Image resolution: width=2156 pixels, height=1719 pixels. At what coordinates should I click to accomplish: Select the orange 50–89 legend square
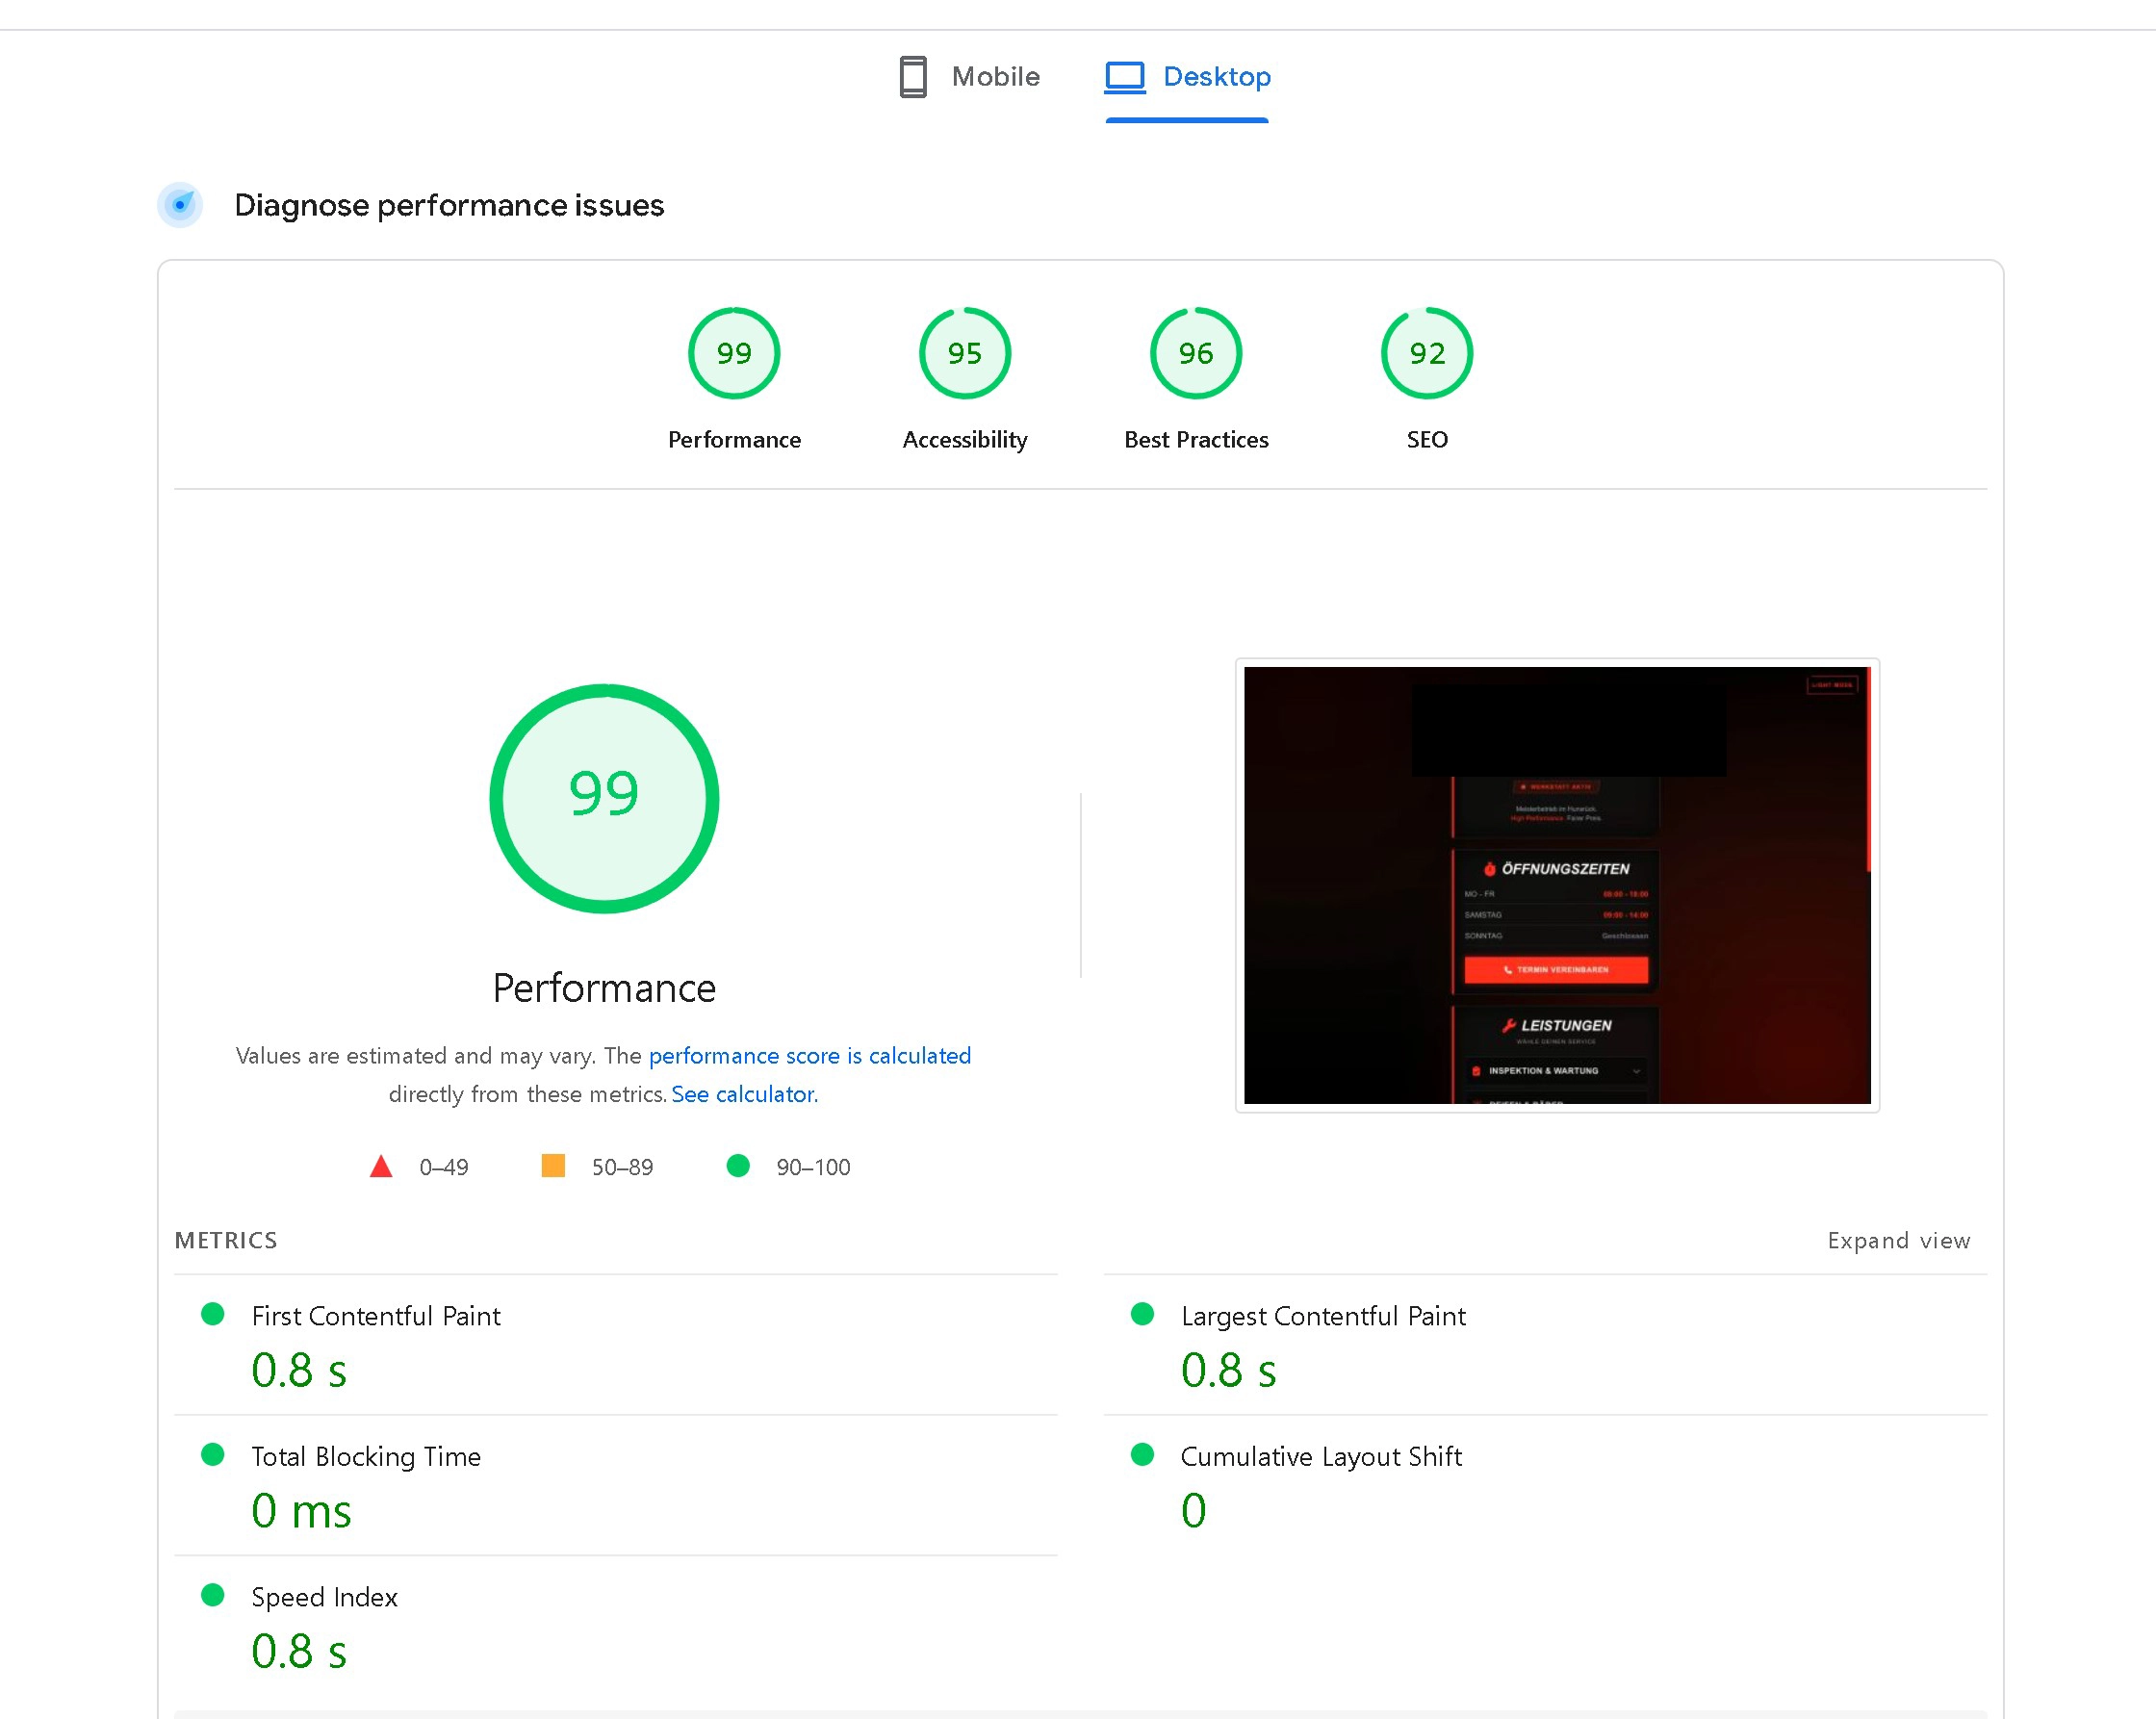pyautogui.click(x=552, y=1166)
